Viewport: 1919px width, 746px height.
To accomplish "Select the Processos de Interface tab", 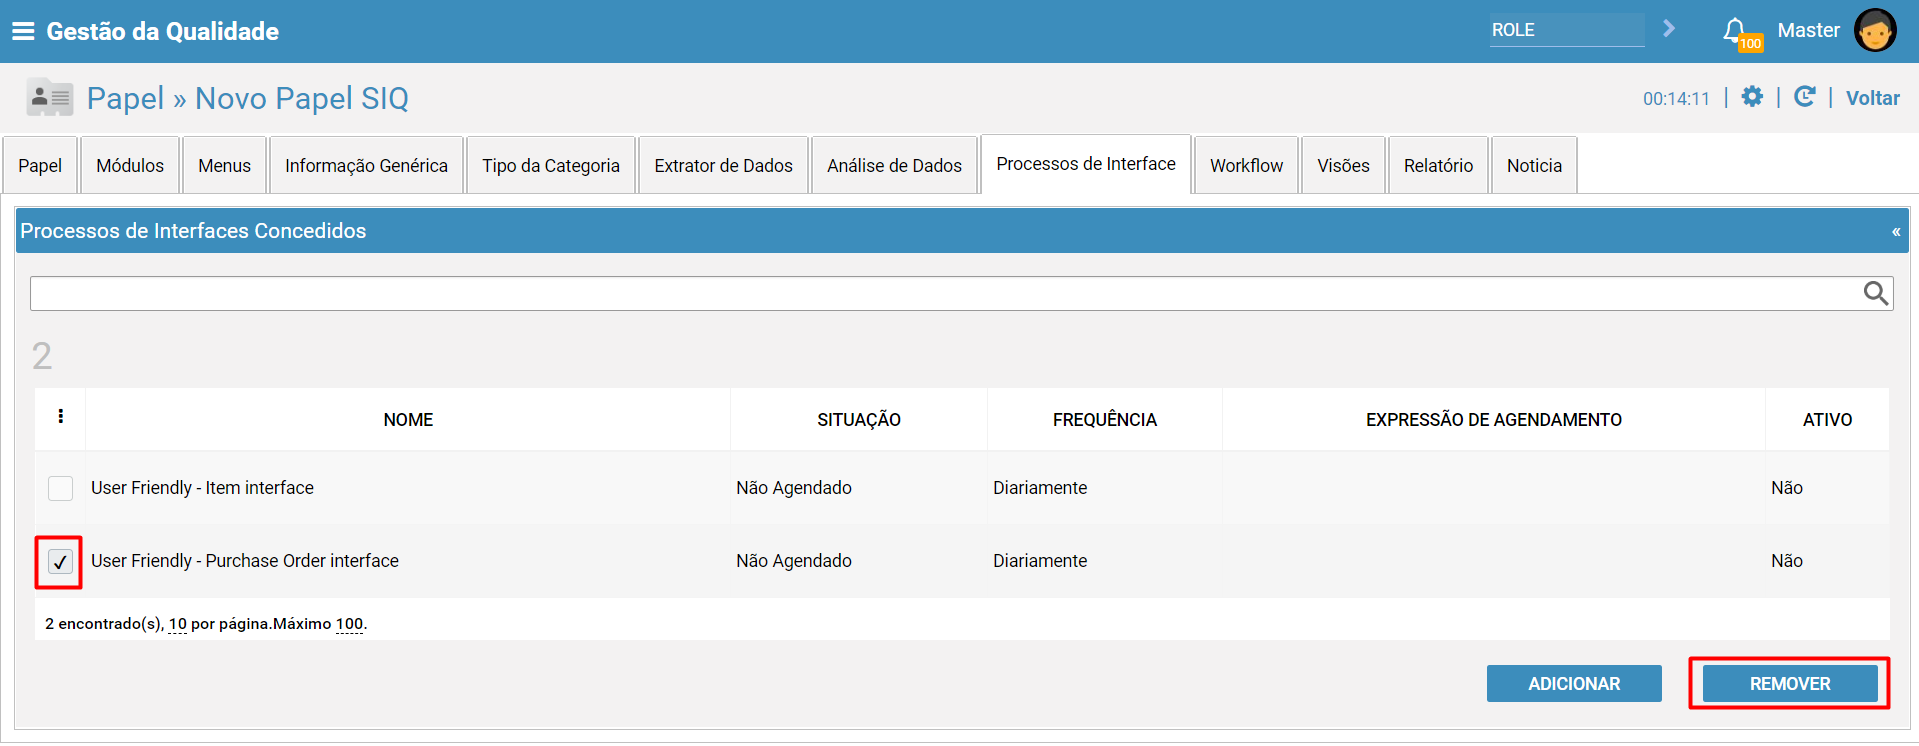I will point(1086,164).
